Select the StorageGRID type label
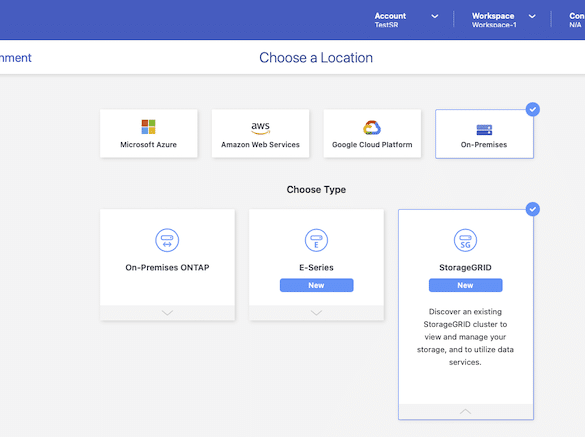585x437 pixels. click(x=465, y=268)
